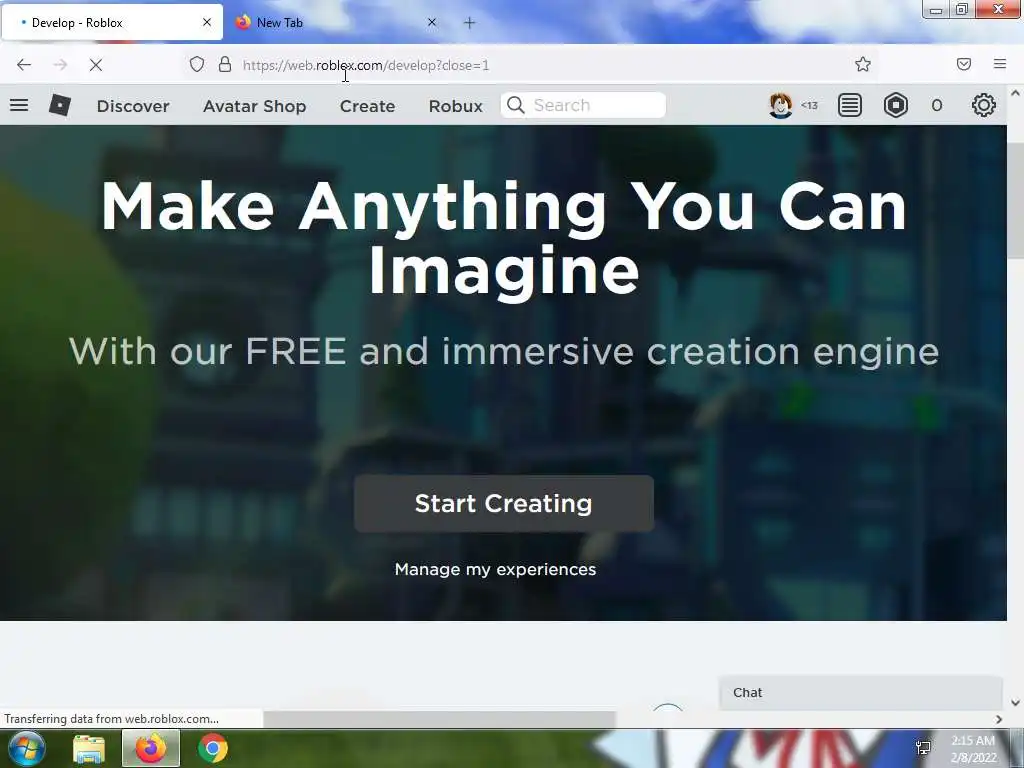Open Manage my experiences link

pos(495,569)
